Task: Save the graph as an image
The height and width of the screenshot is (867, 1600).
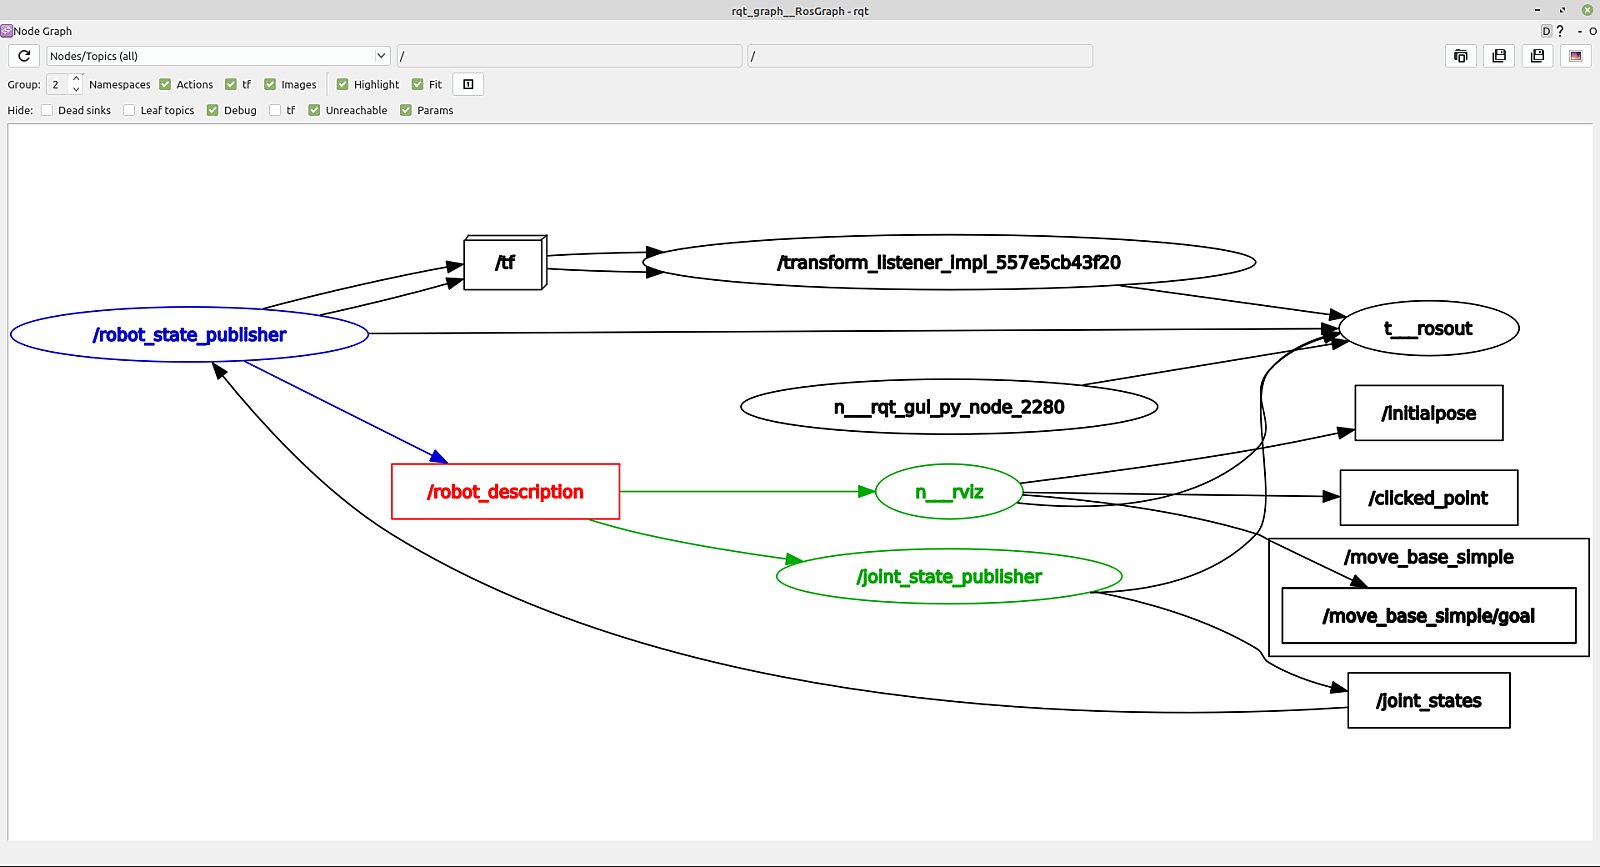Action: pos(1576,56)
